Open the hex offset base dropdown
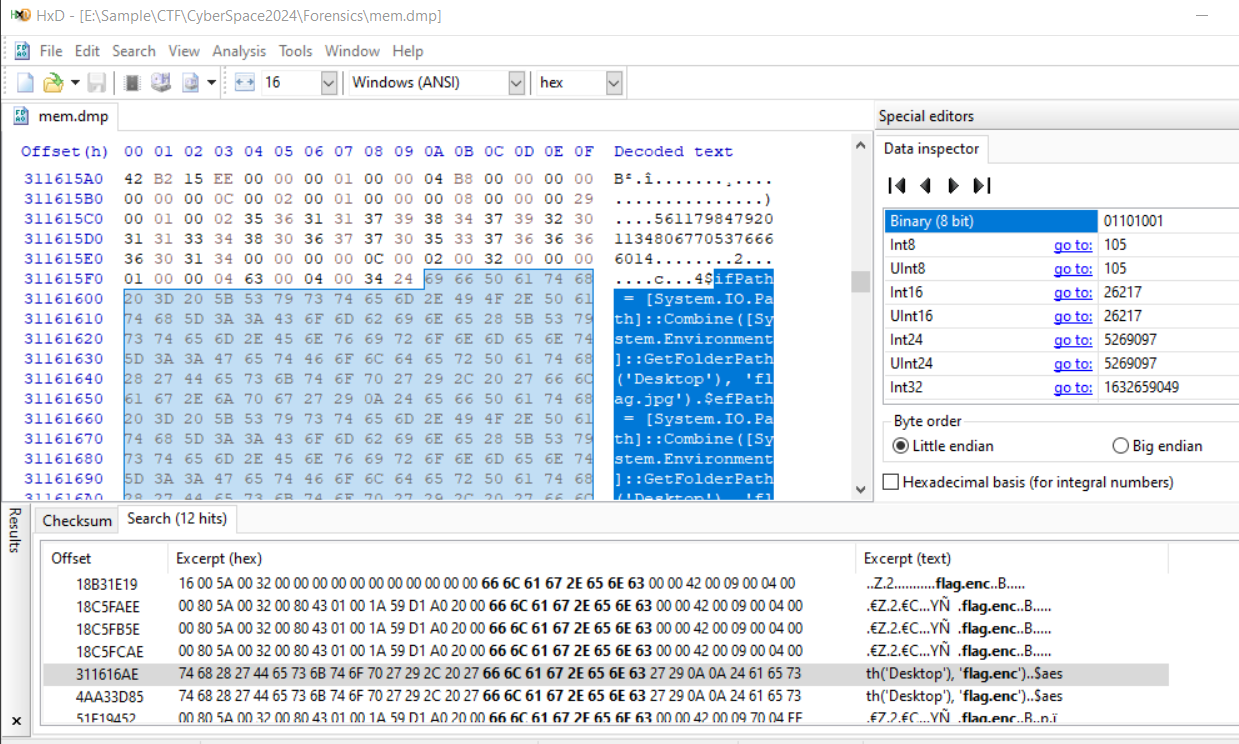The width and height of the screenshot is (1239, 744). (x=614, y=83)
